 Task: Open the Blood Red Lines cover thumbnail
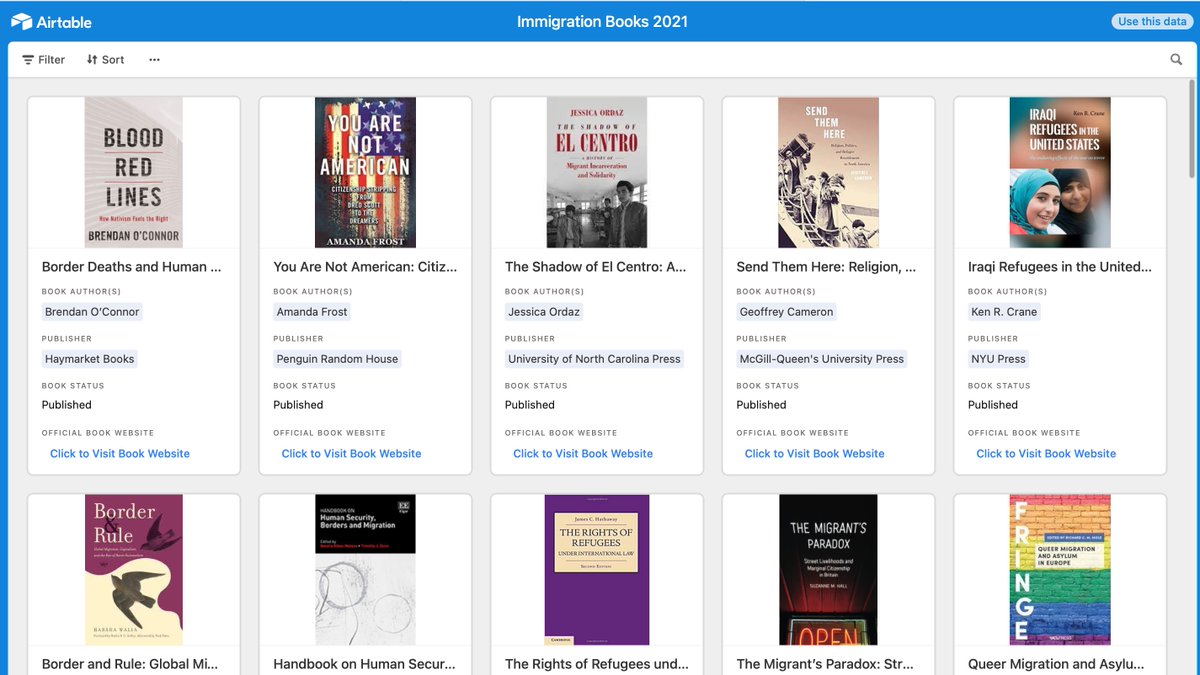(134, 172)
